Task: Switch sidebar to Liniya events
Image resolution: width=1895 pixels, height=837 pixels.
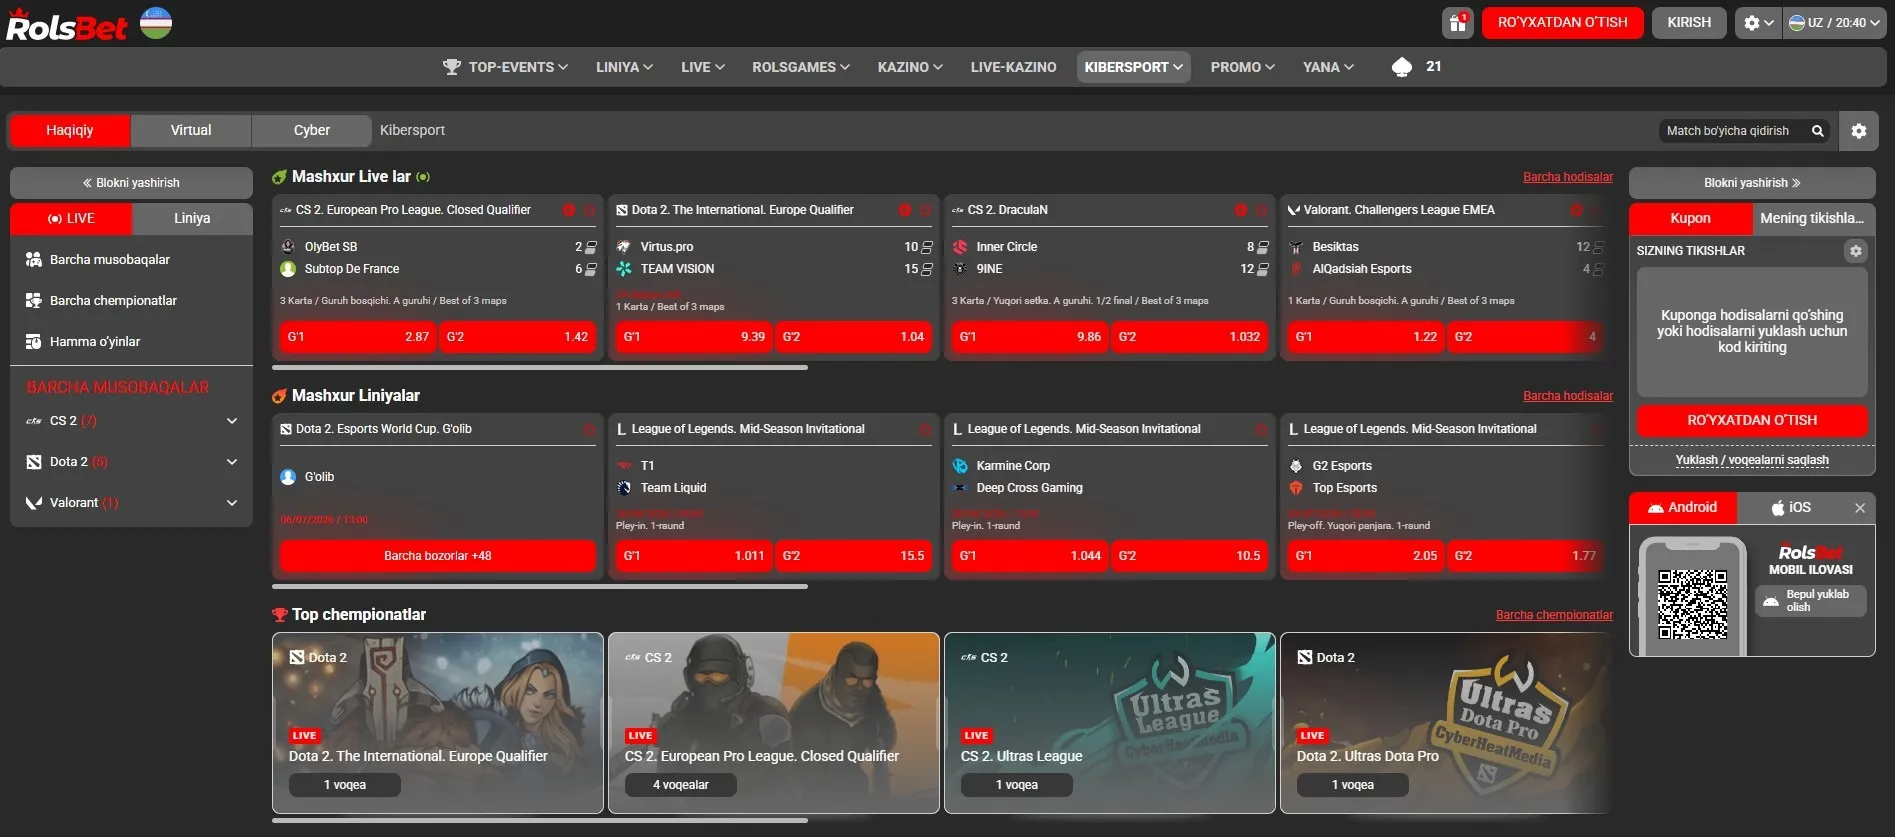Action: 192,218
